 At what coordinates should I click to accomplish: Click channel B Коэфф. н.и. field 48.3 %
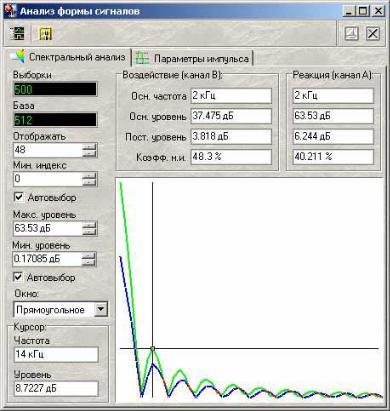(231, 157)
